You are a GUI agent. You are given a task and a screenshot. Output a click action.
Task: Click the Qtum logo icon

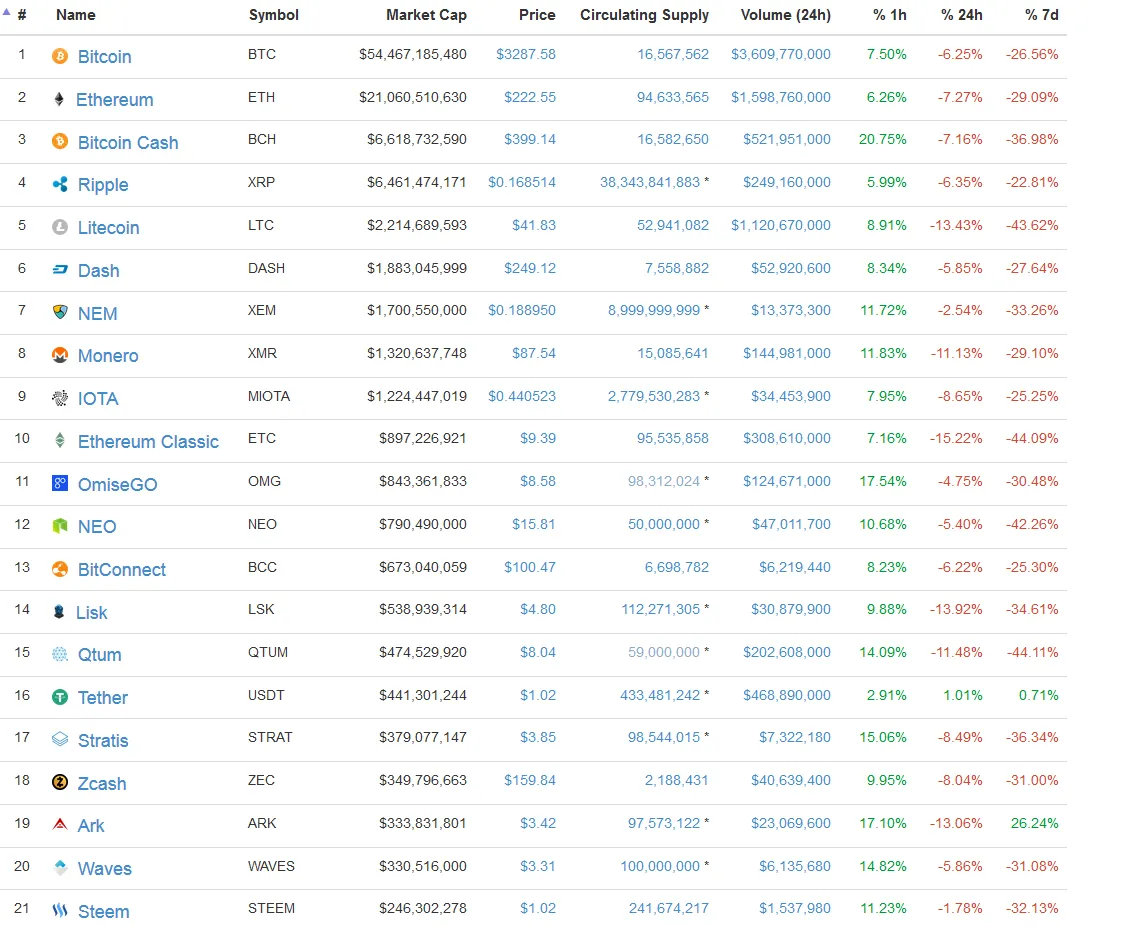(60, 654)
